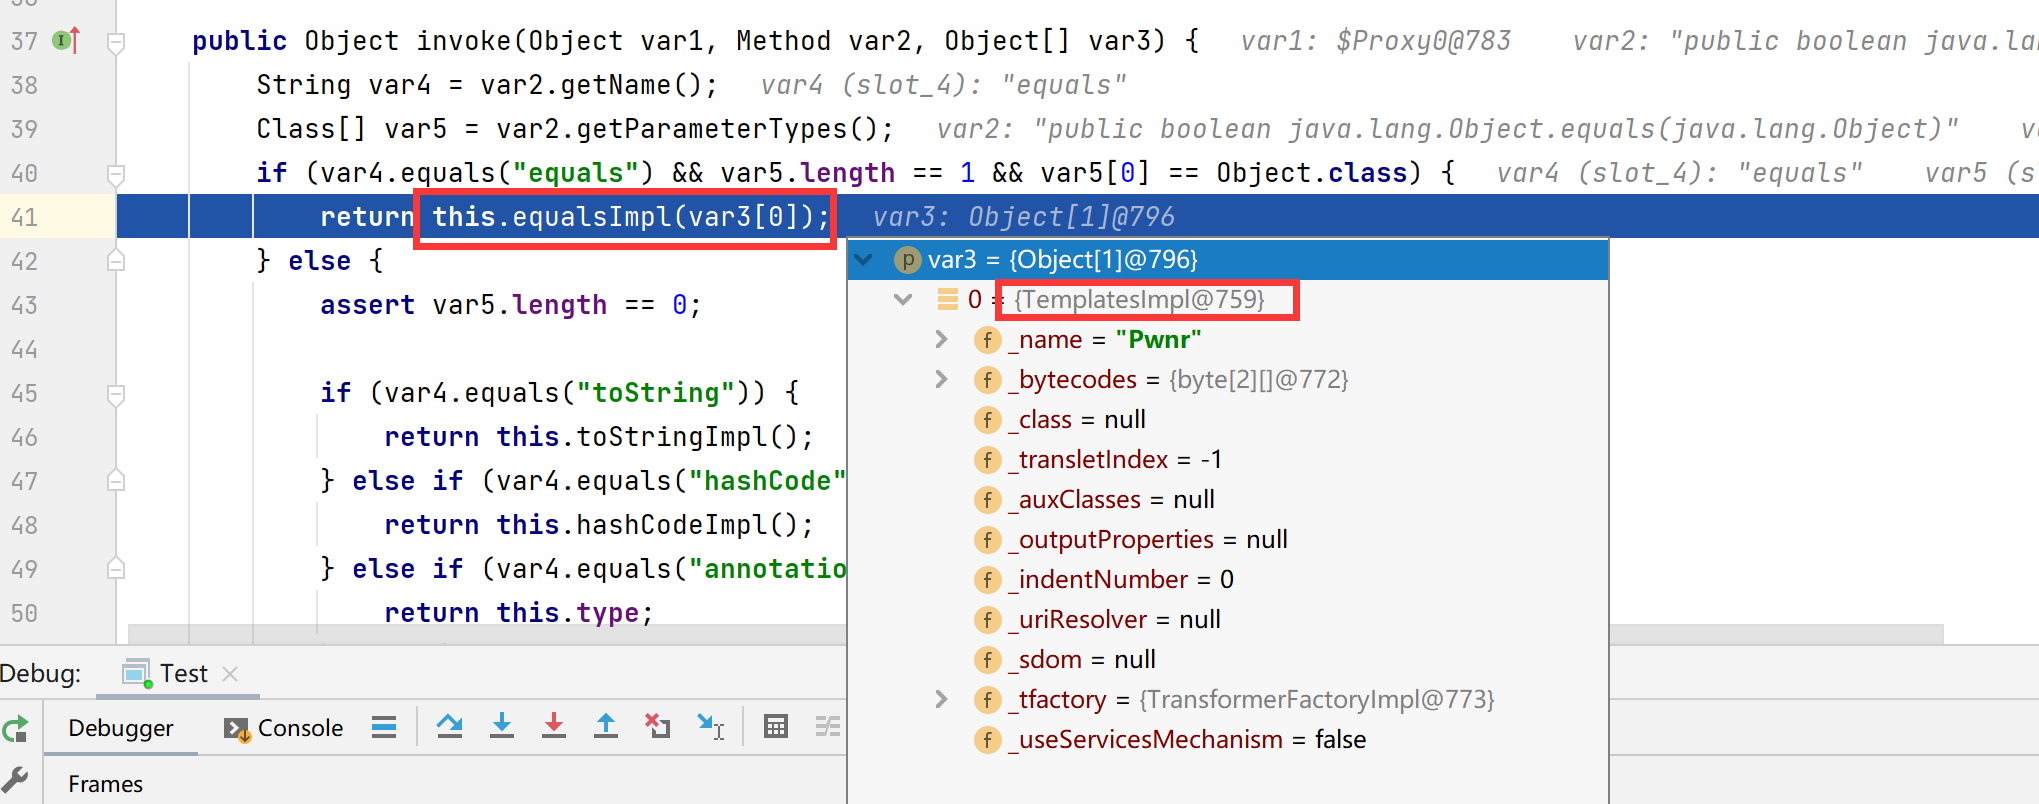Image resolution: width=2039 pixels, height=804 pixels.
Task: Click the field icon beside _auxClasses
Action: 987,500
